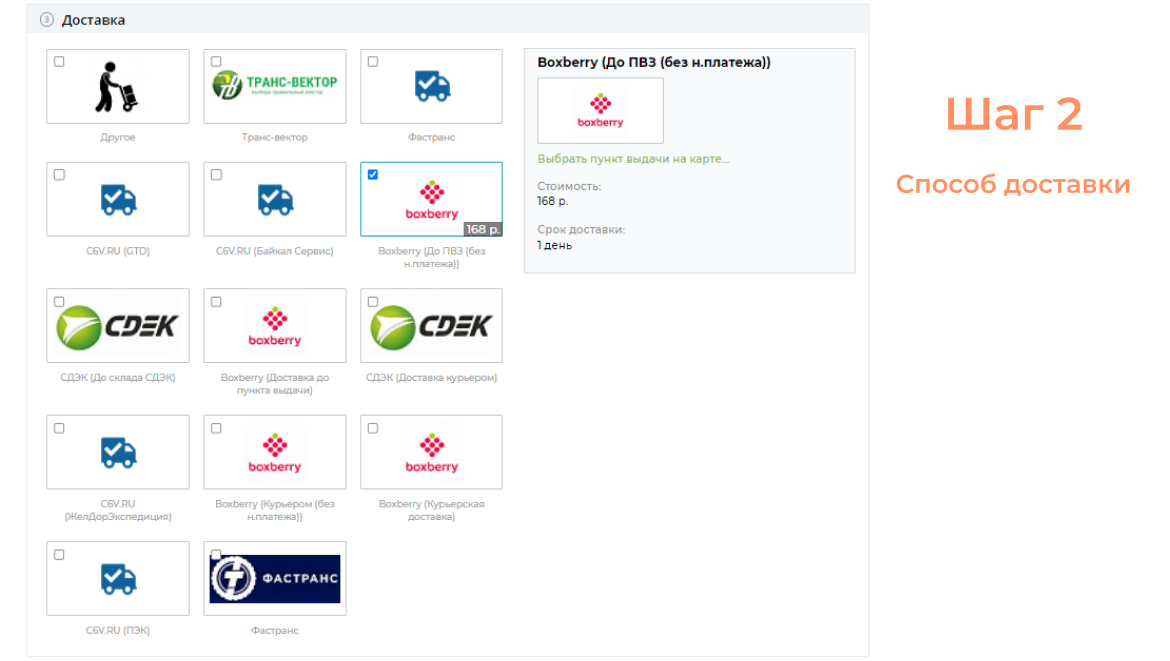1170x661 pixels.
Task: Click the Транс-вектор logo
Action: (275, 84)
